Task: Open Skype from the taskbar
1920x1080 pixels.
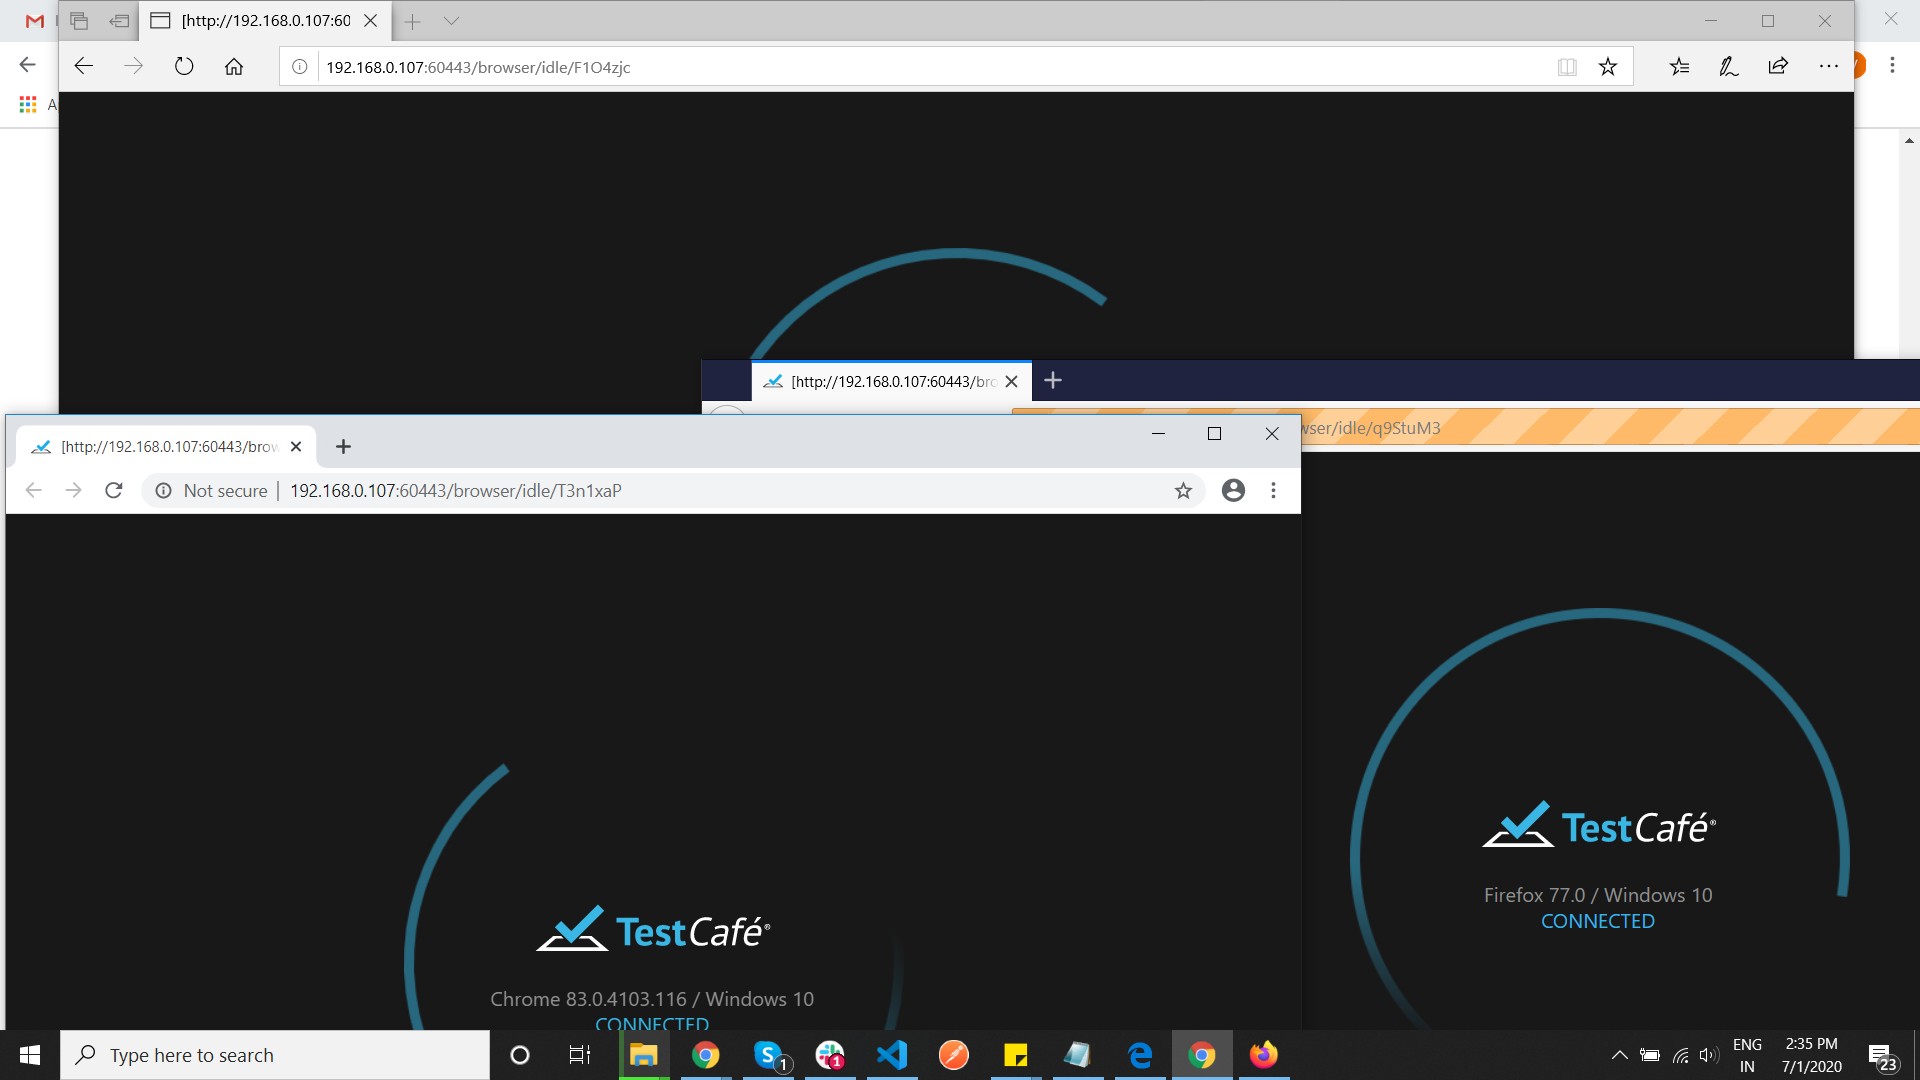Action: click(x=768, y=1055)
